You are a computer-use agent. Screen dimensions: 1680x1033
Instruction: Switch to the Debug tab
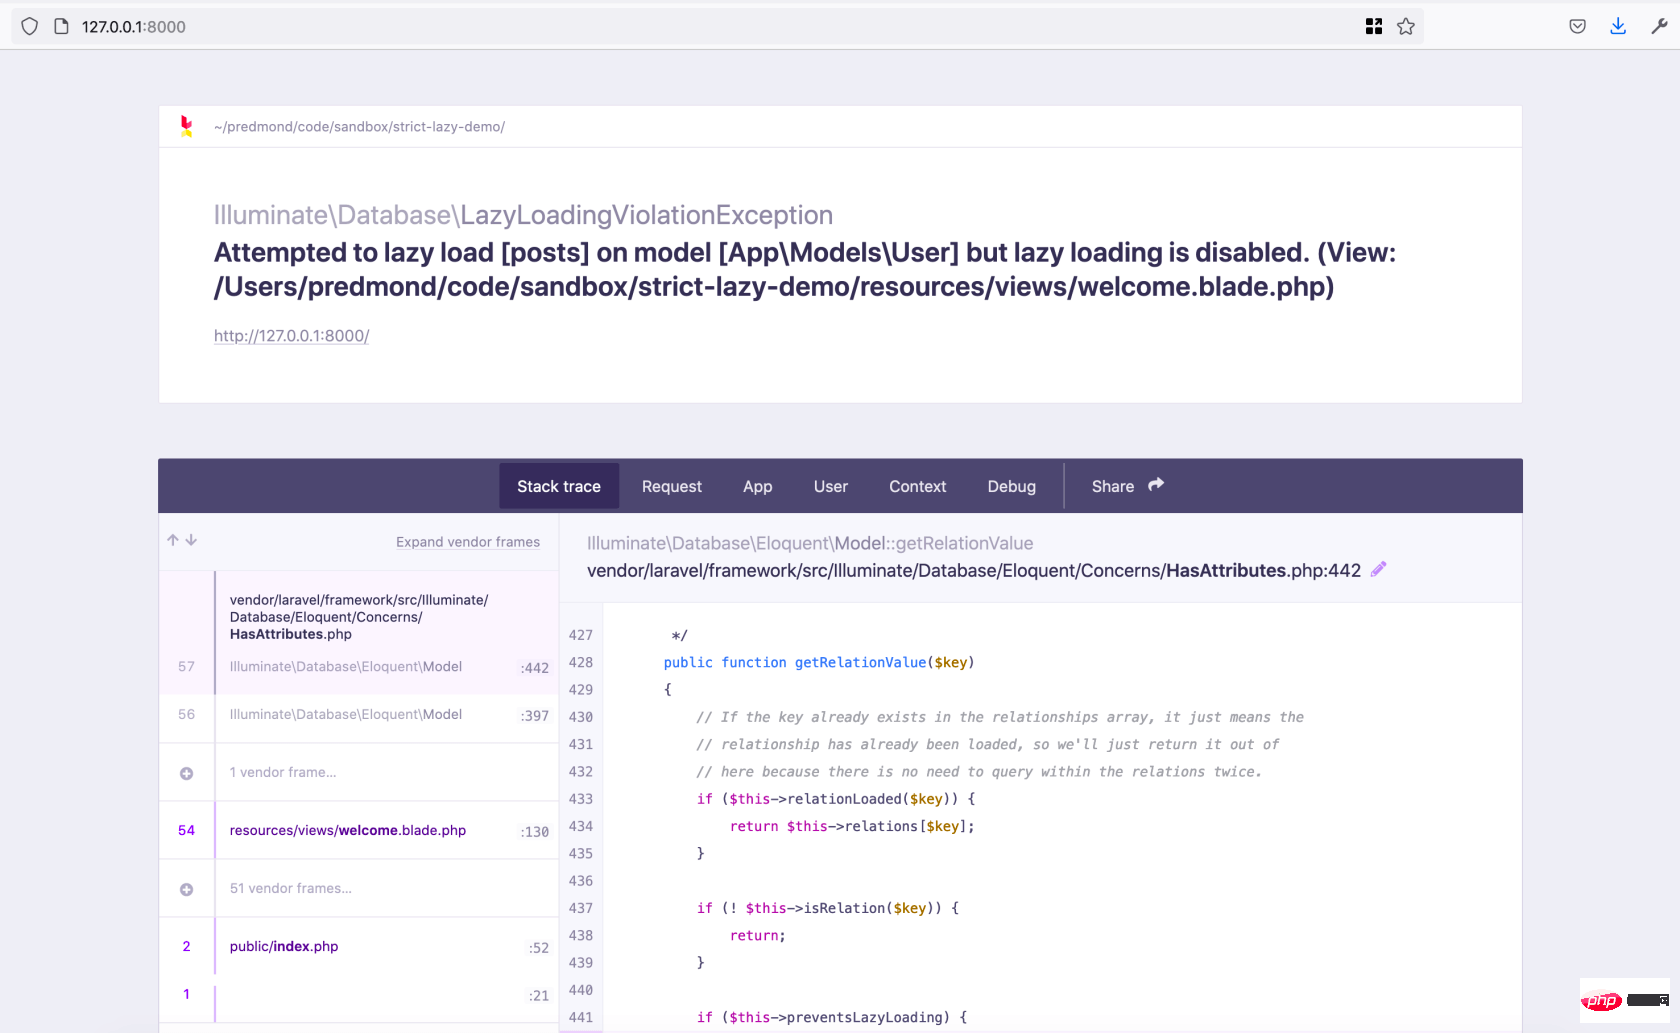[1011, 486]
